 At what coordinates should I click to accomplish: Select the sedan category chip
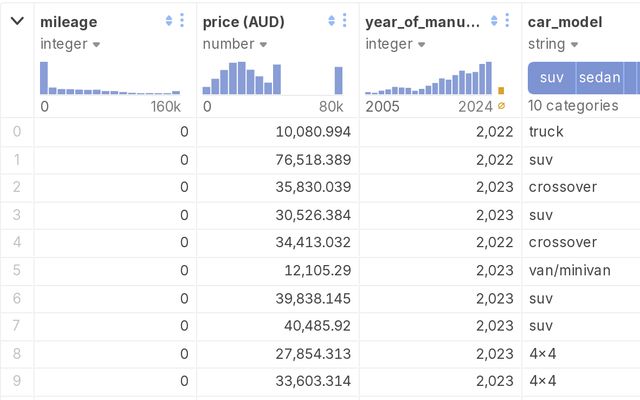(x=599, y=78)
